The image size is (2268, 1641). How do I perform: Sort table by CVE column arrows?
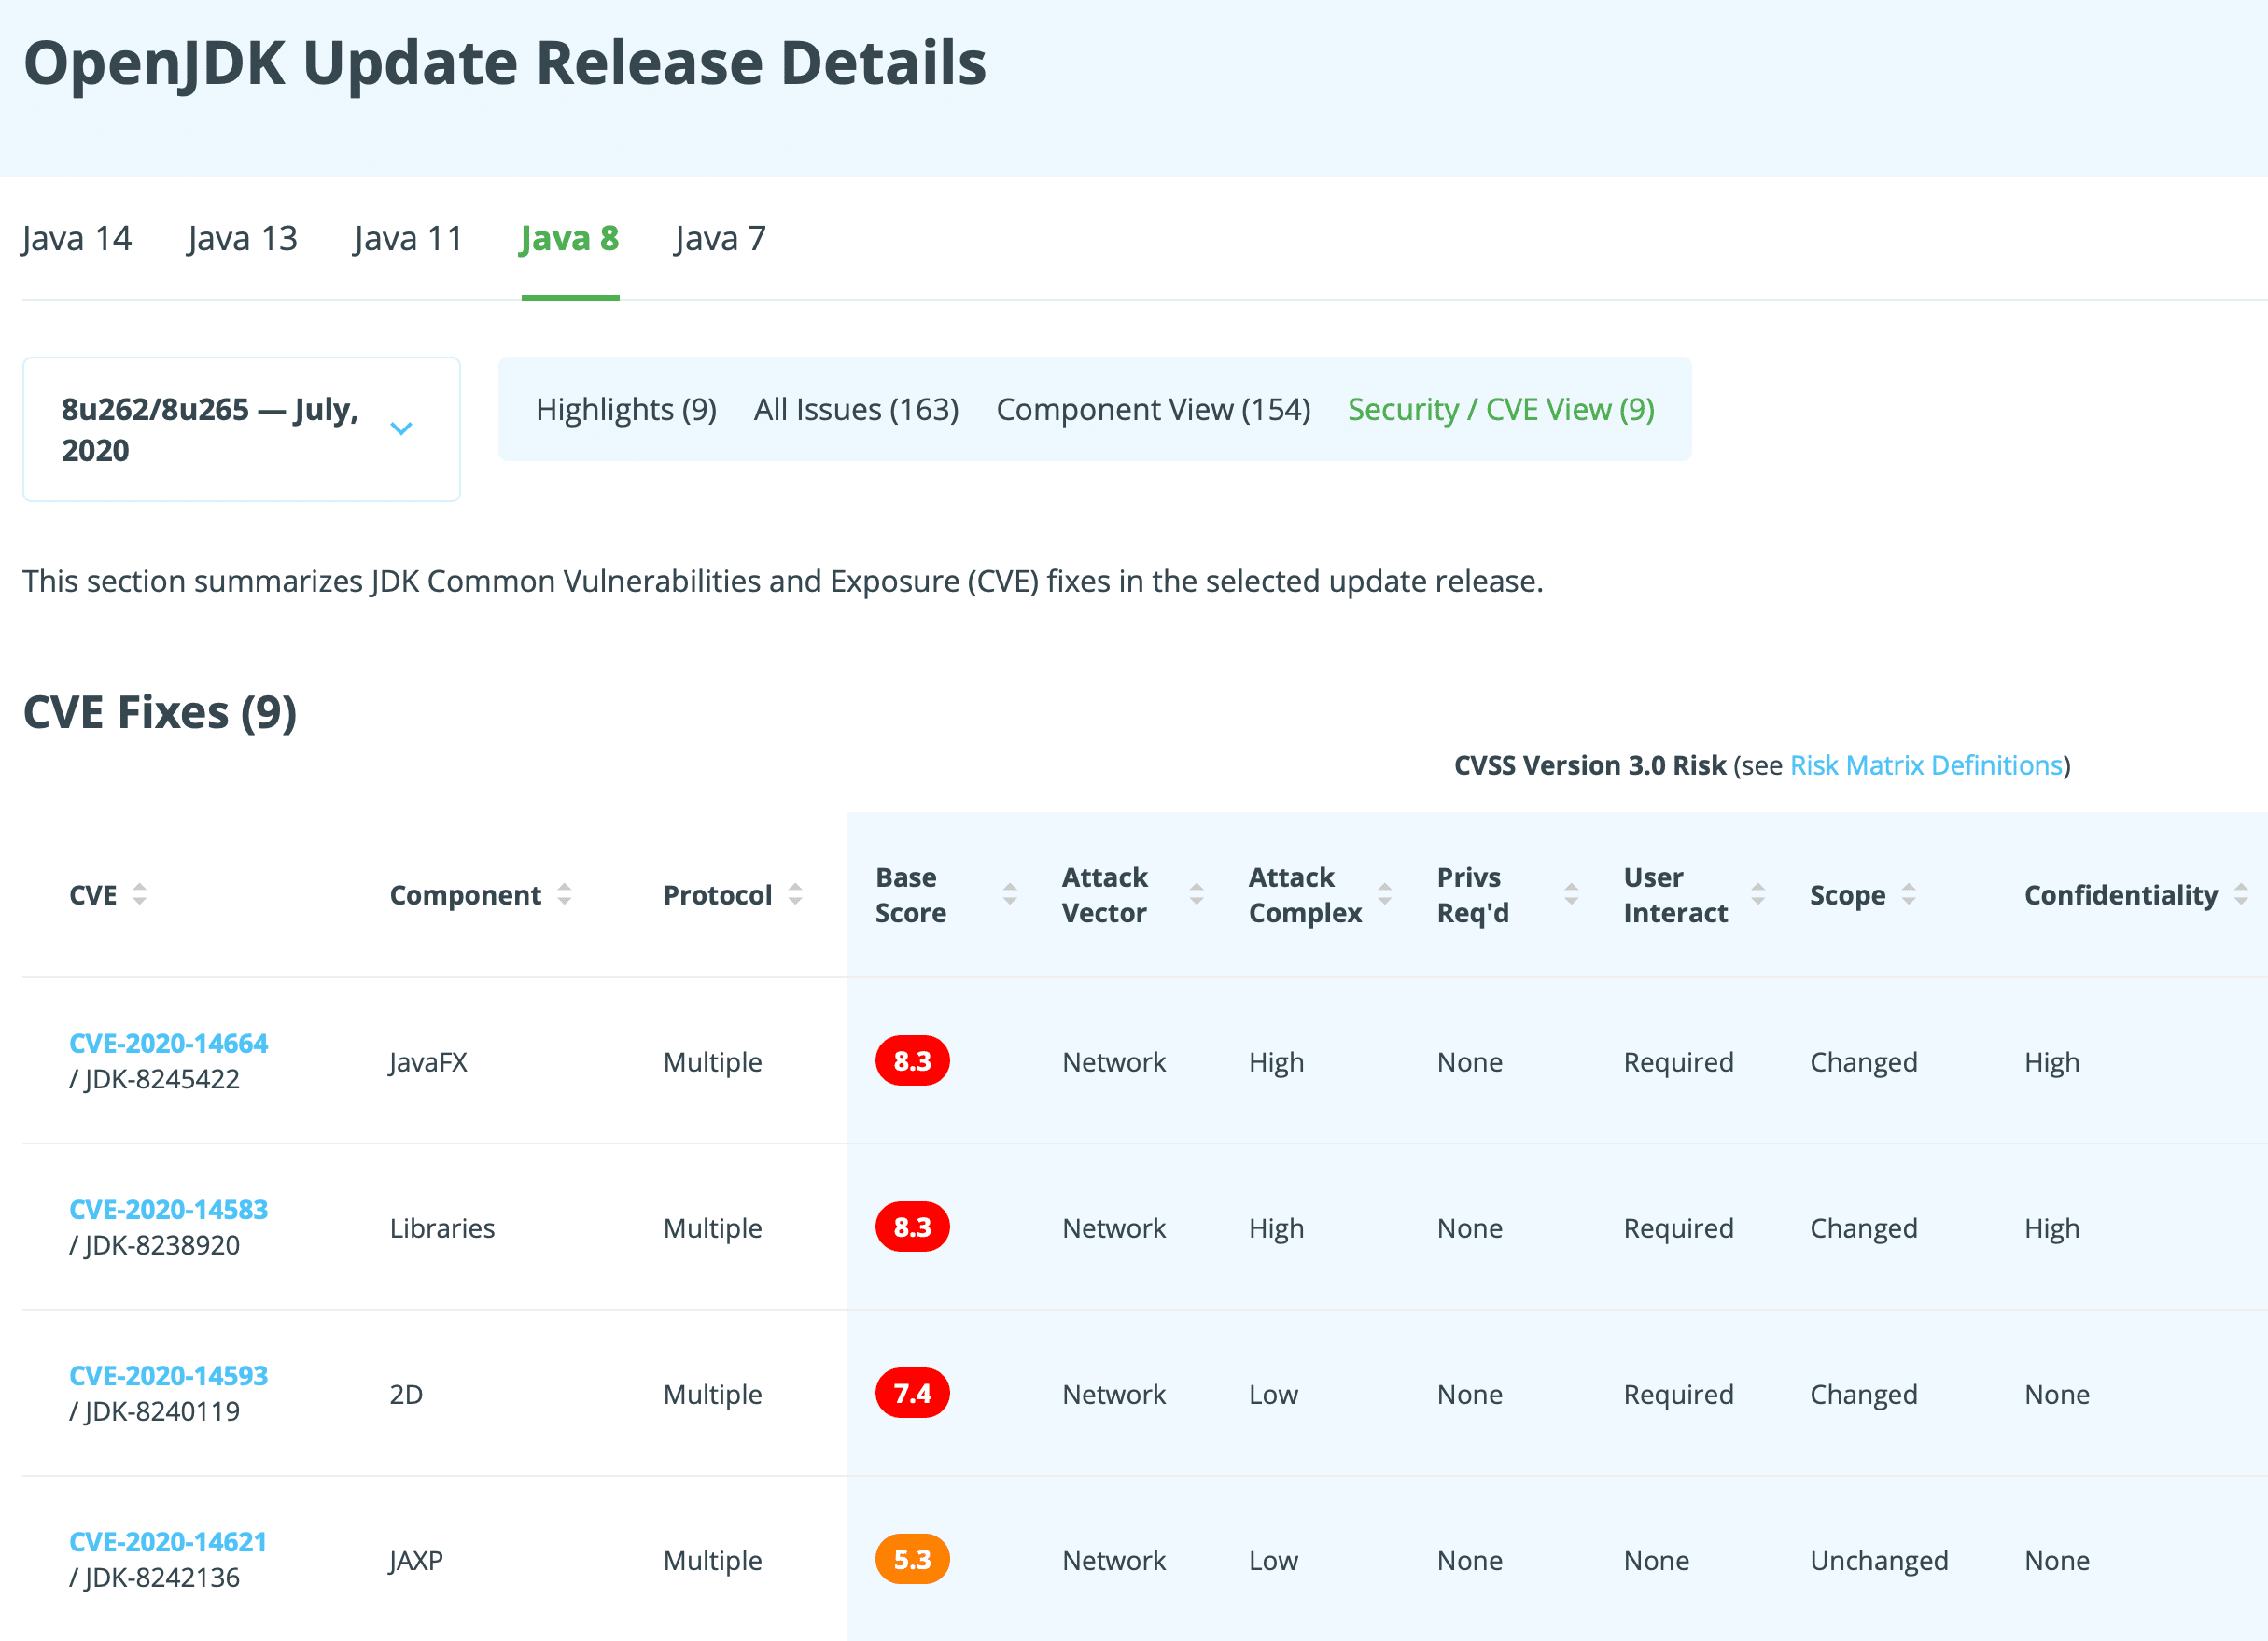point(139,894)
